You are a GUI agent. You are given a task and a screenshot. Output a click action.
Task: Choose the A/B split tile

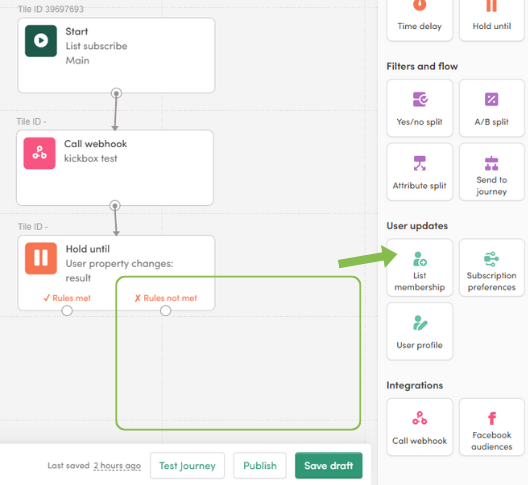(x=491, y=108)
